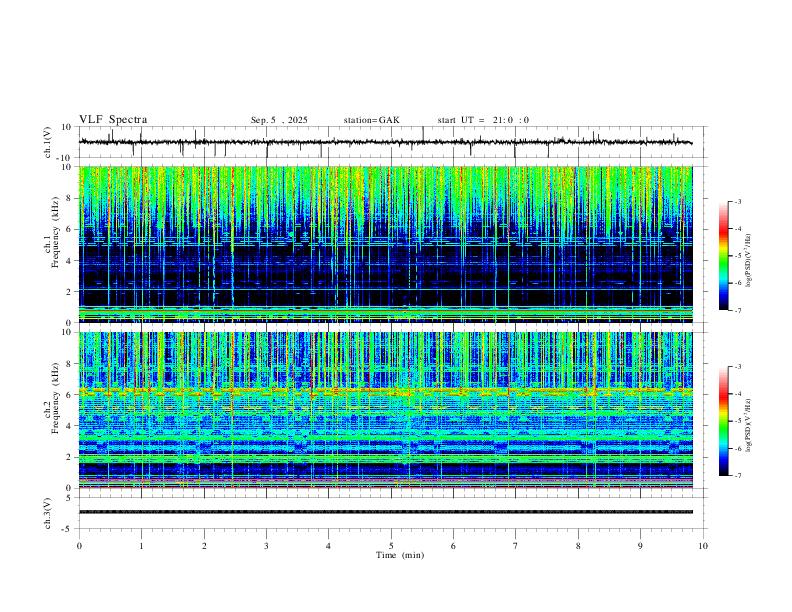The height and width of the screenshot is (612, 792).
Task: Click the ch.2 color scale bar
Action: pos(723,421)
